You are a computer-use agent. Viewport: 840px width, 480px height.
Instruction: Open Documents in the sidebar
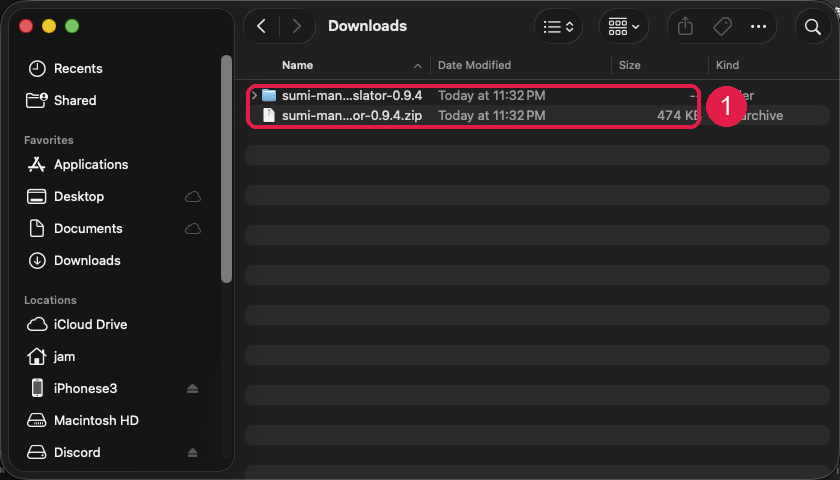[88, 229]
